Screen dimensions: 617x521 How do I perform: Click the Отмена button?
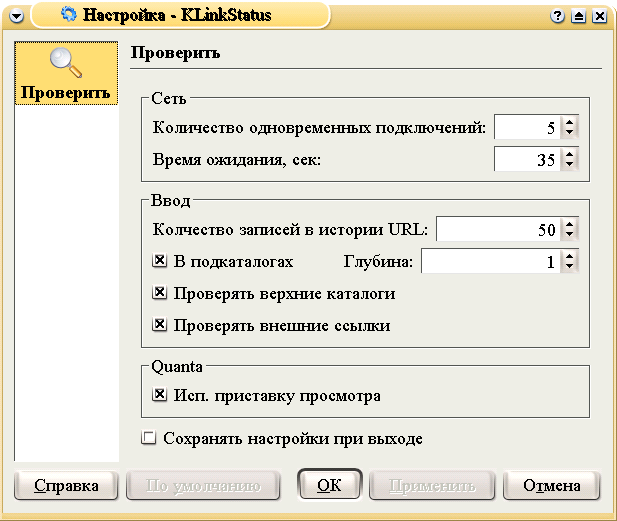pos(551,486)
